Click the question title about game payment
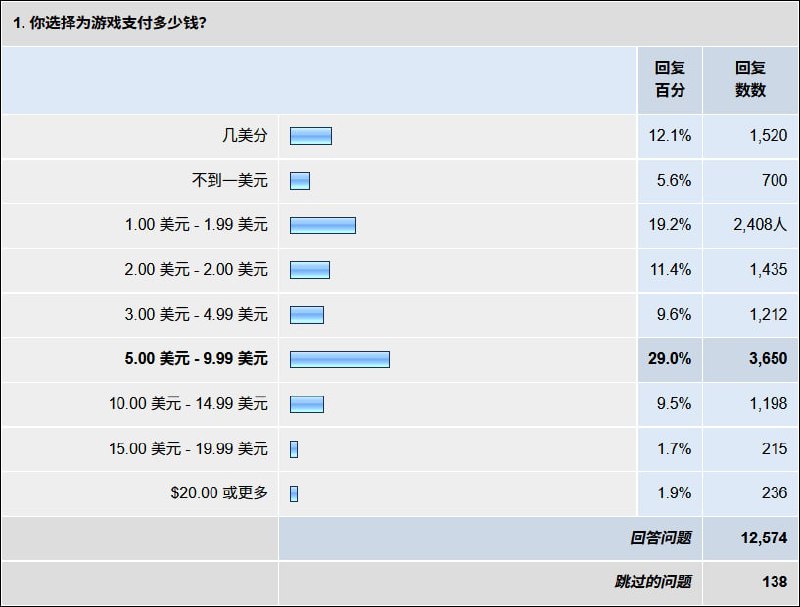Image resolution: width=800 pixels, height=607 pixels. click(x=110, y=22)
